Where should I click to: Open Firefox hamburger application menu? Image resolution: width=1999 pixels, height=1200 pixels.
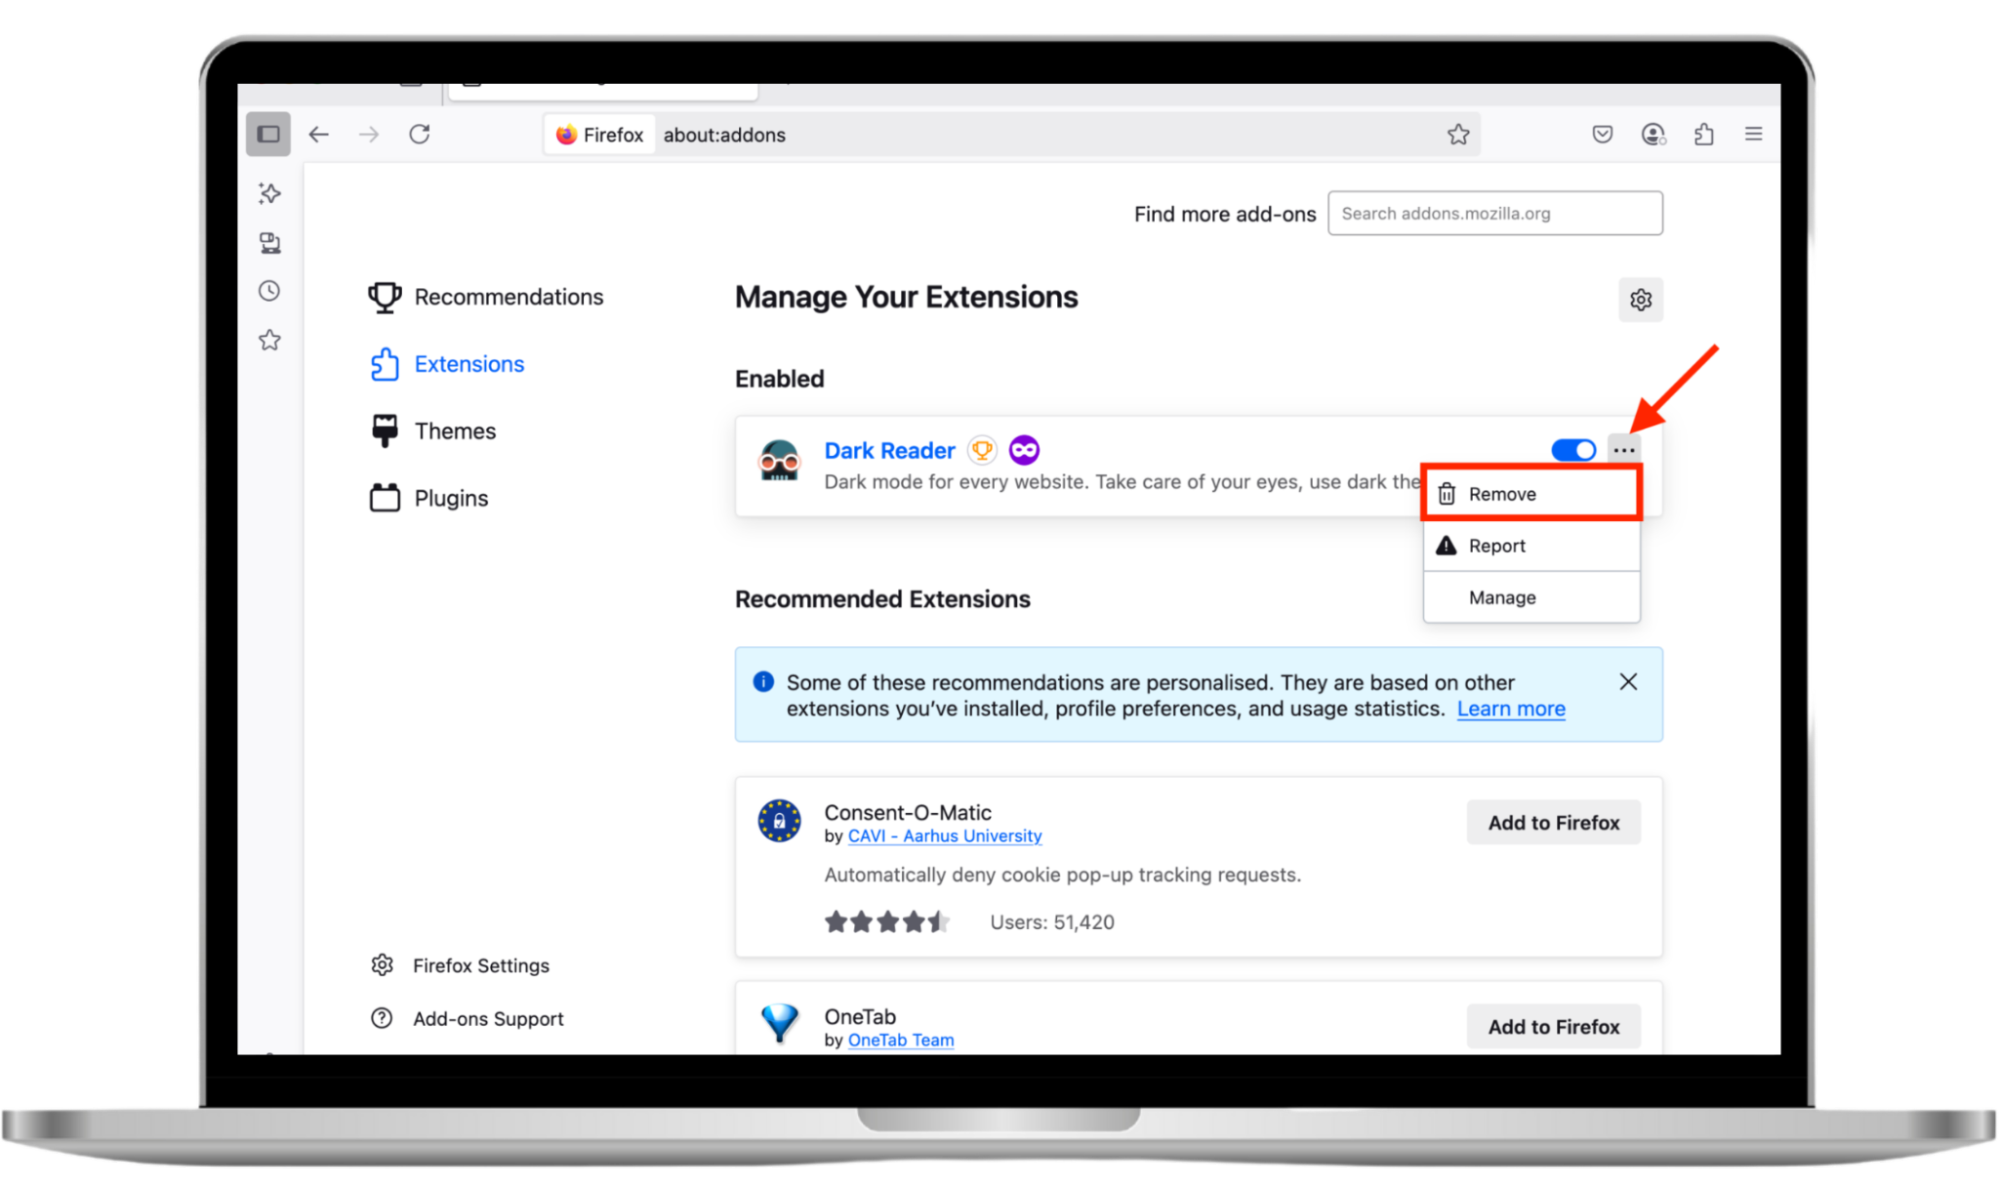click(1753, 134)
